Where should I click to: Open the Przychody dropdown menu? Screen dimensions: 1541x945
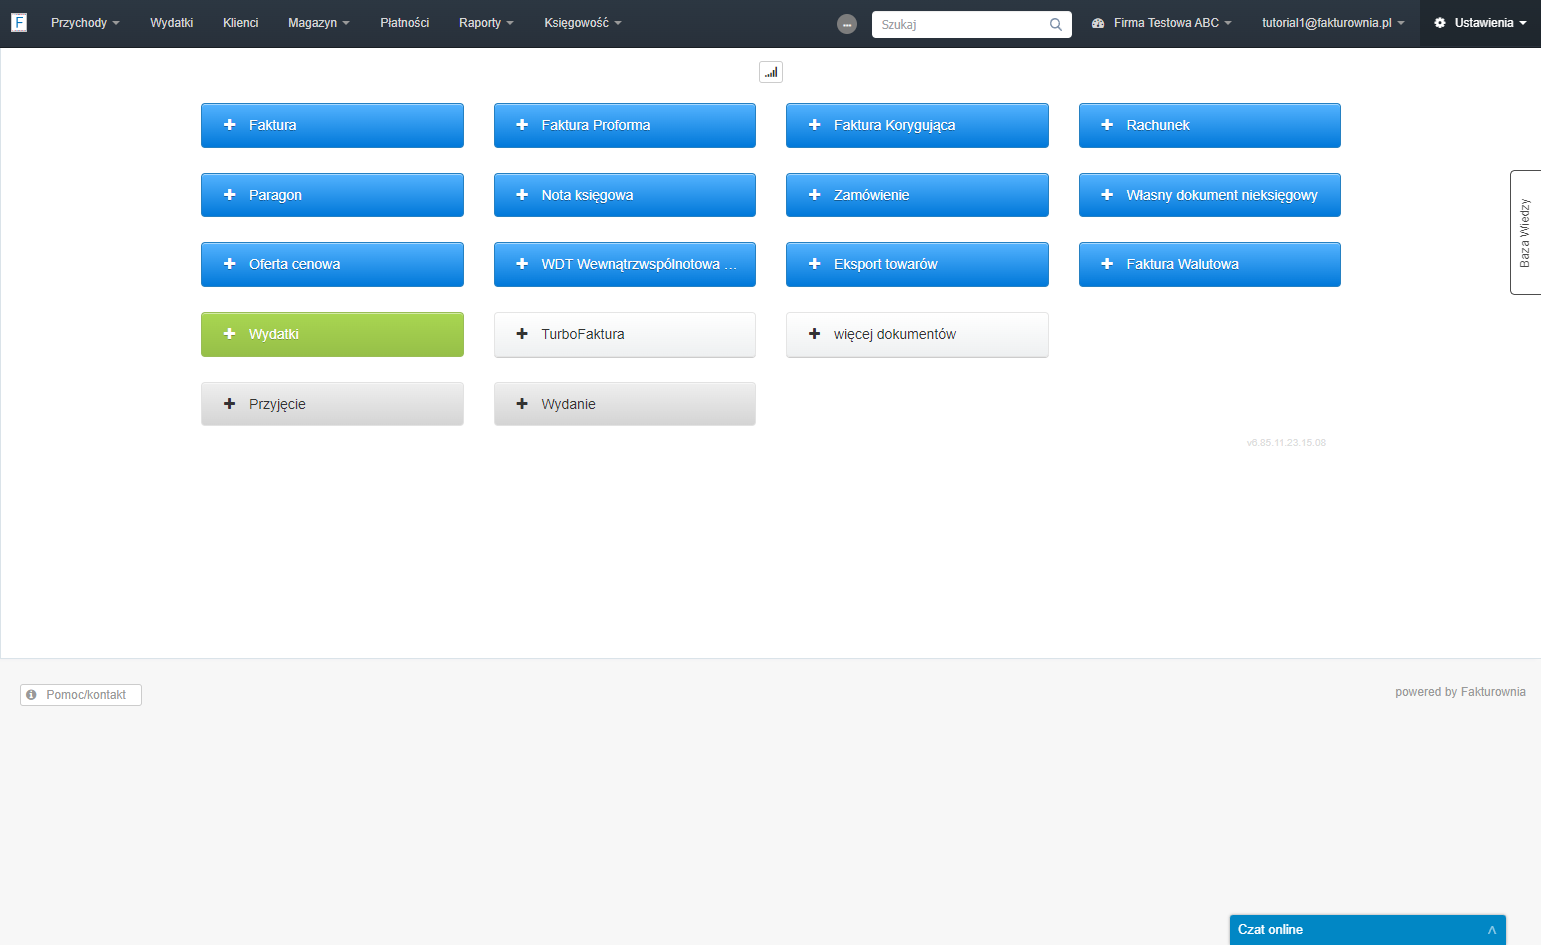[x=85, y=23]
